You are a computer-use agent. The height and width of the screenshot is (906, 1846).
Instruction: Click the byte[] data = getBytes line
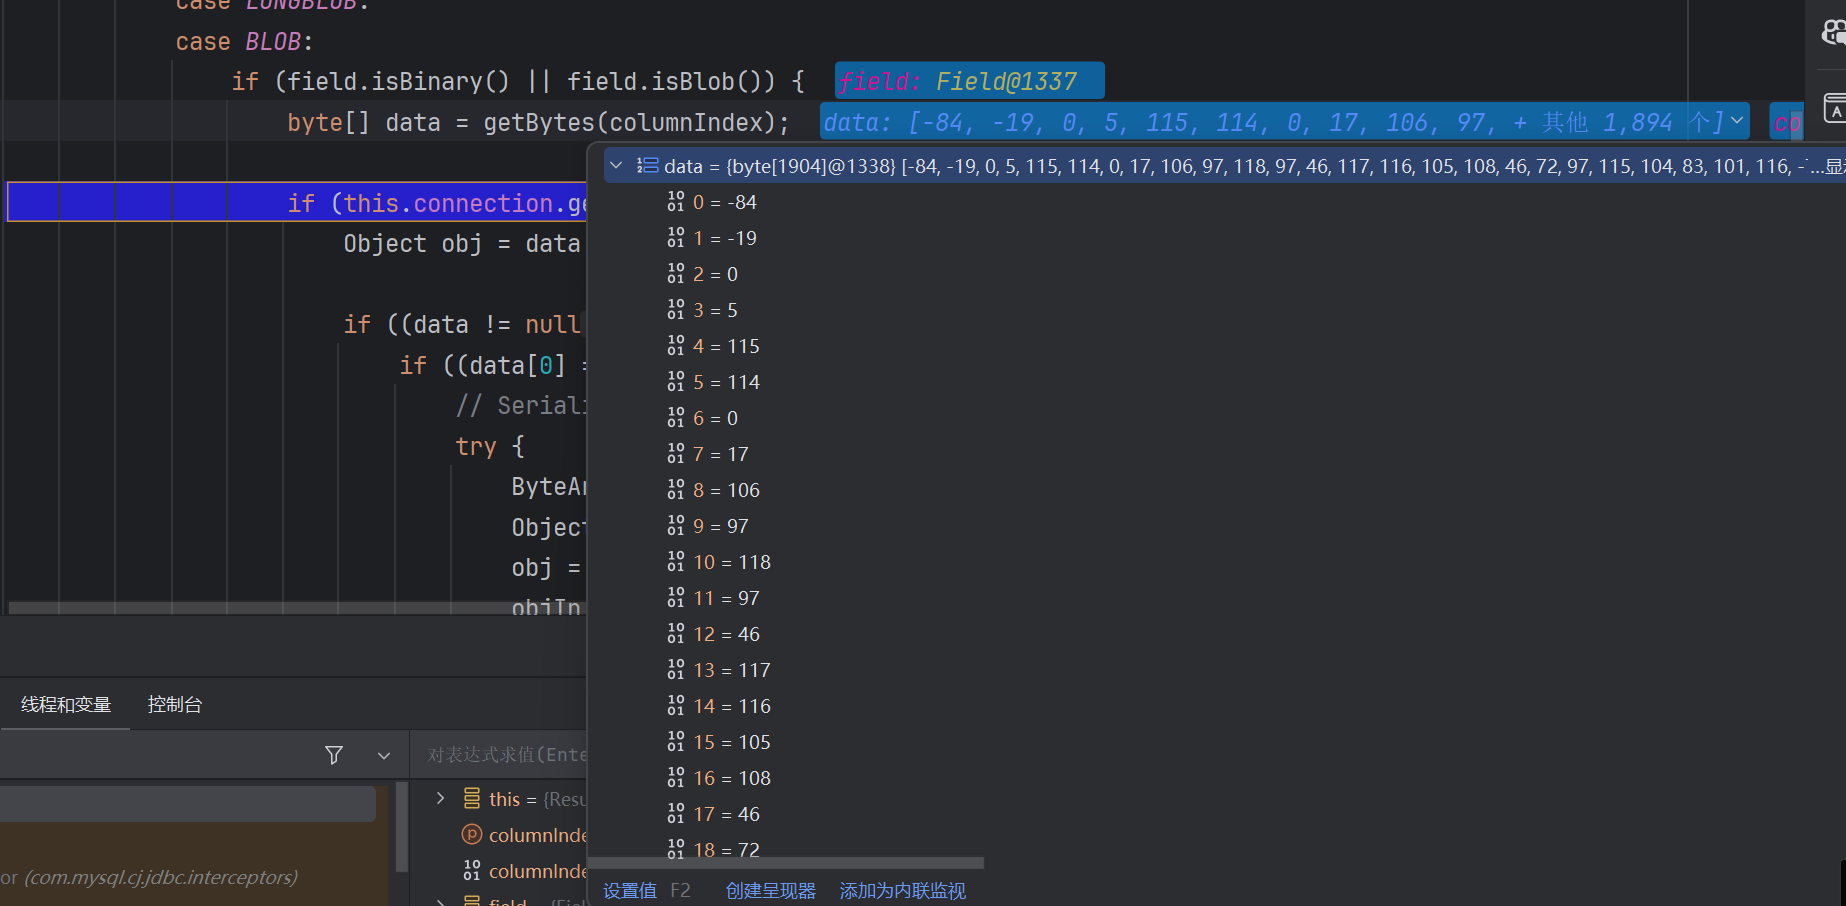pos(538,122)
